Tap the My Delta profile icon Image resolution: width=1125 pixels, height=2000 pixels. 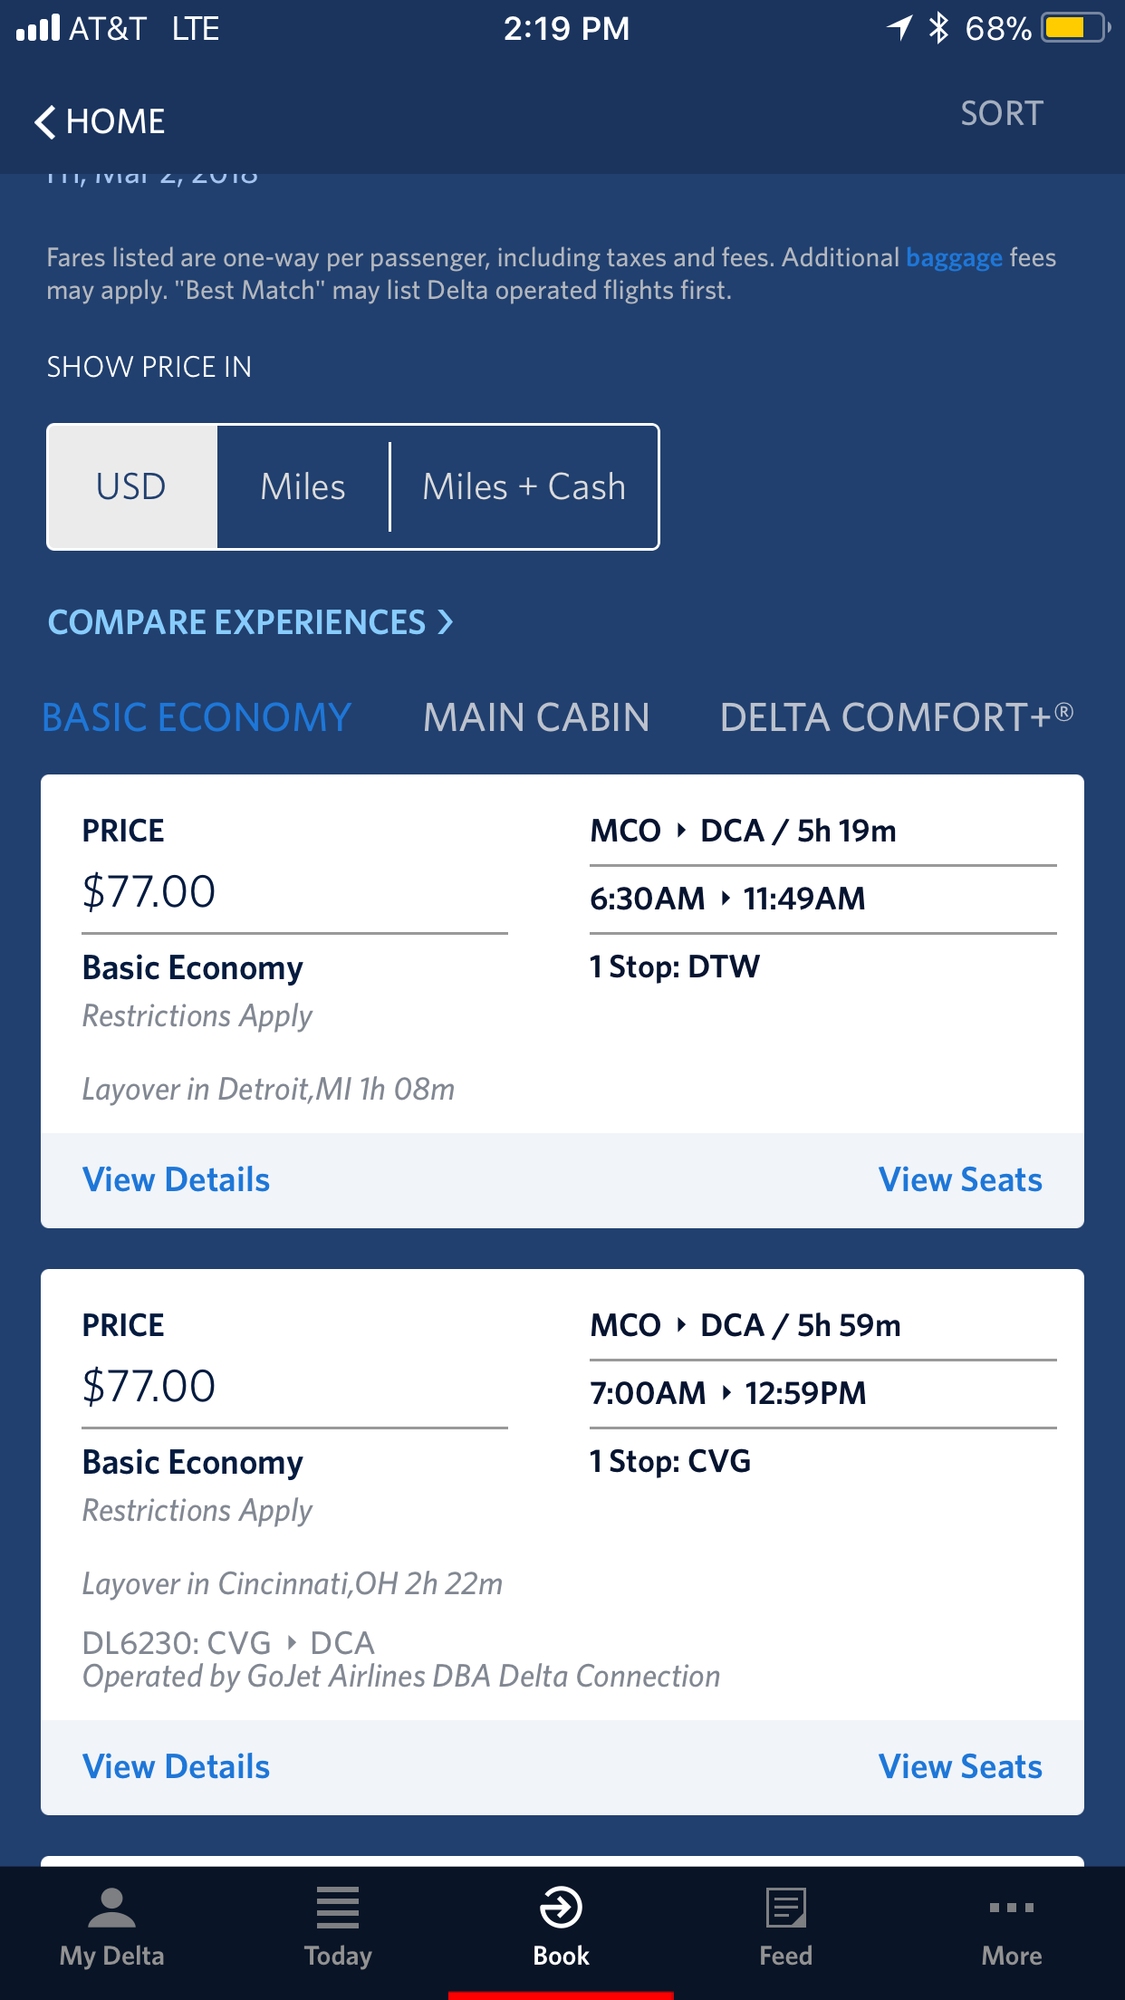tap(111, 1908)
